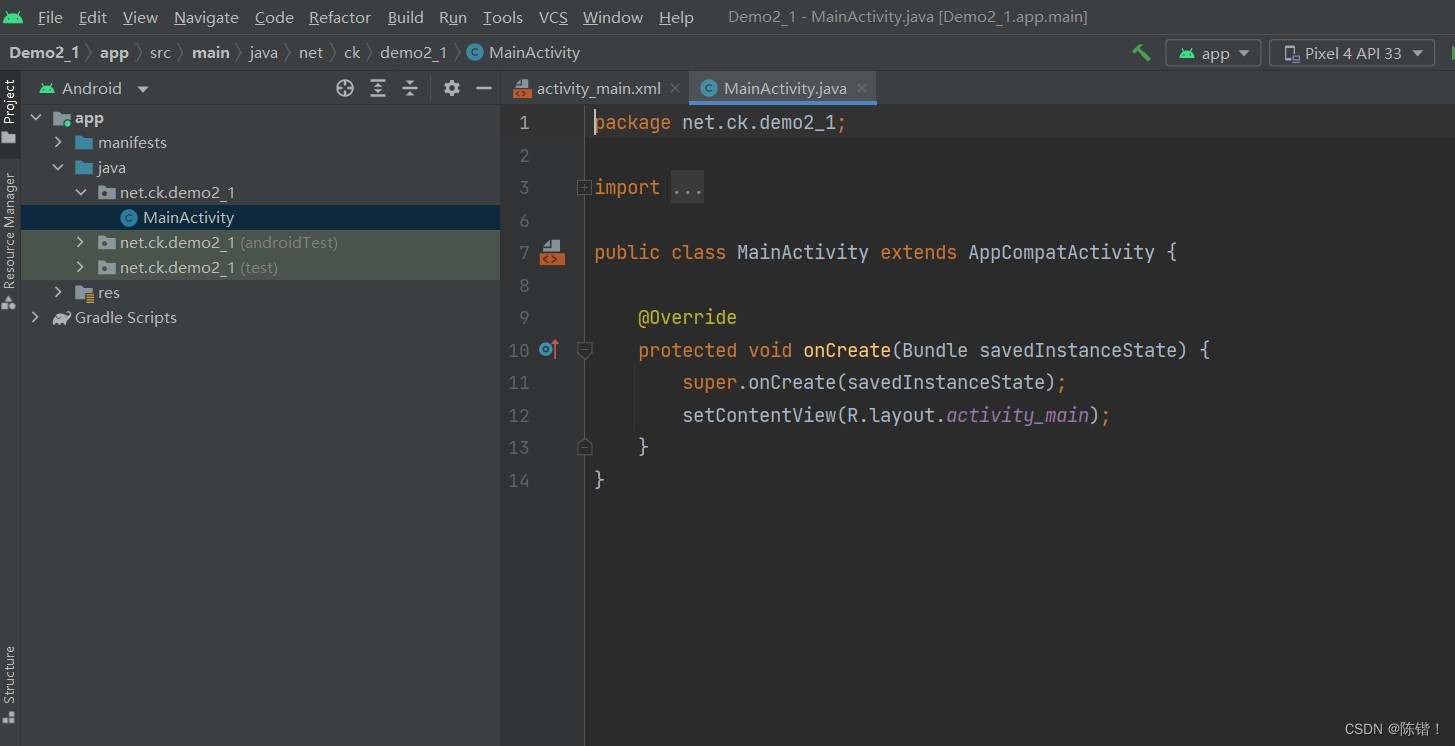Open the Refactor menu

[340, 17]
